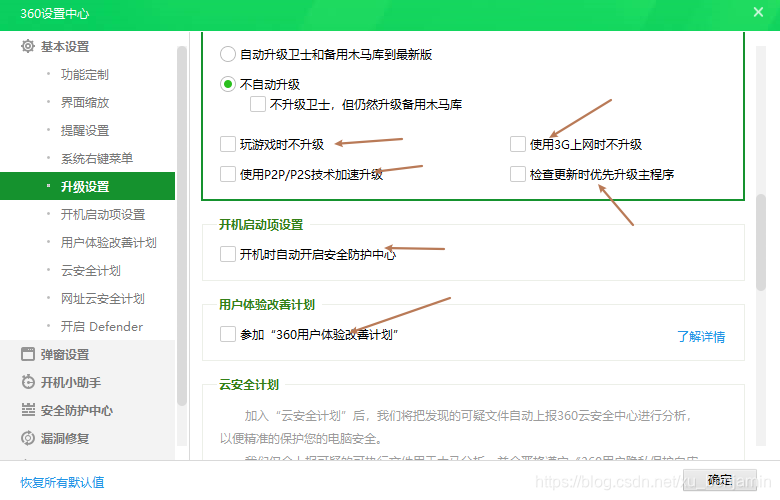Open 网址云安全计划 sidebar entry
780x500 pixels.
pyautogui.click(x=102, y=299)
